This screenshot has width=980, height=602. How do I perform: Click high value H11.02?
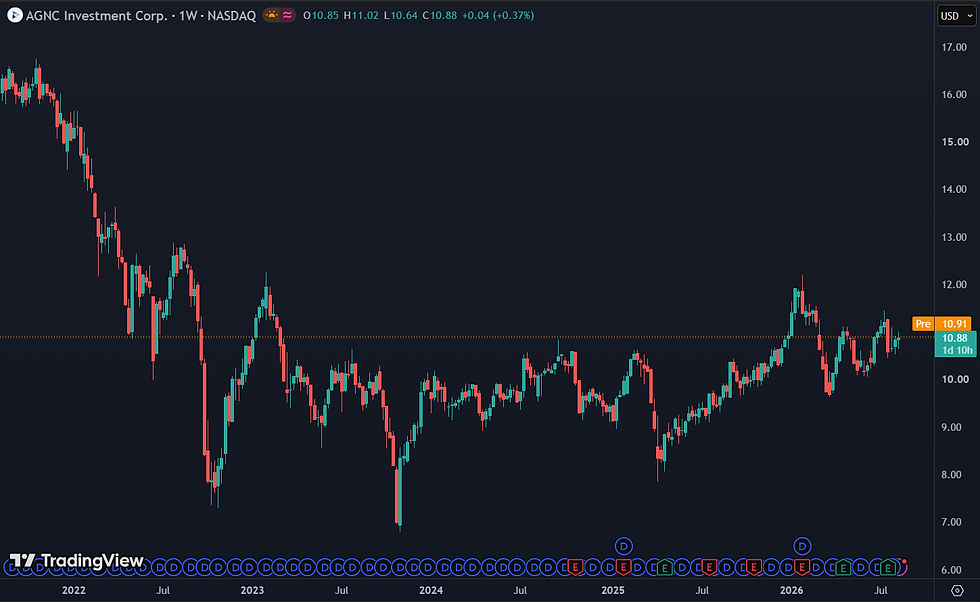361,16
